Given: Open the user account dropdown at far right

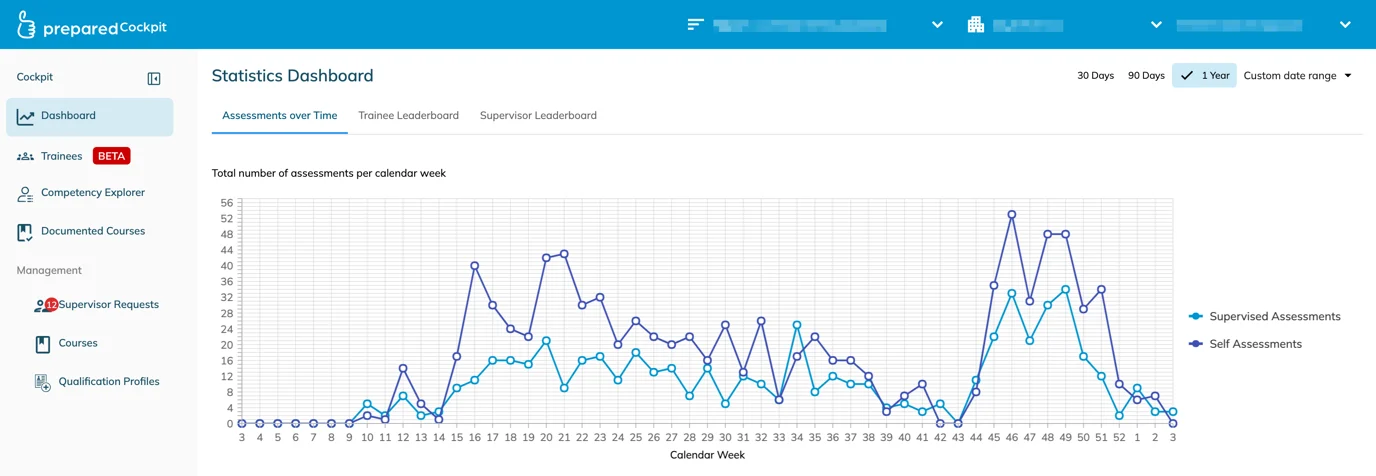Looking at the screenshot, I should coord(1345,25).
